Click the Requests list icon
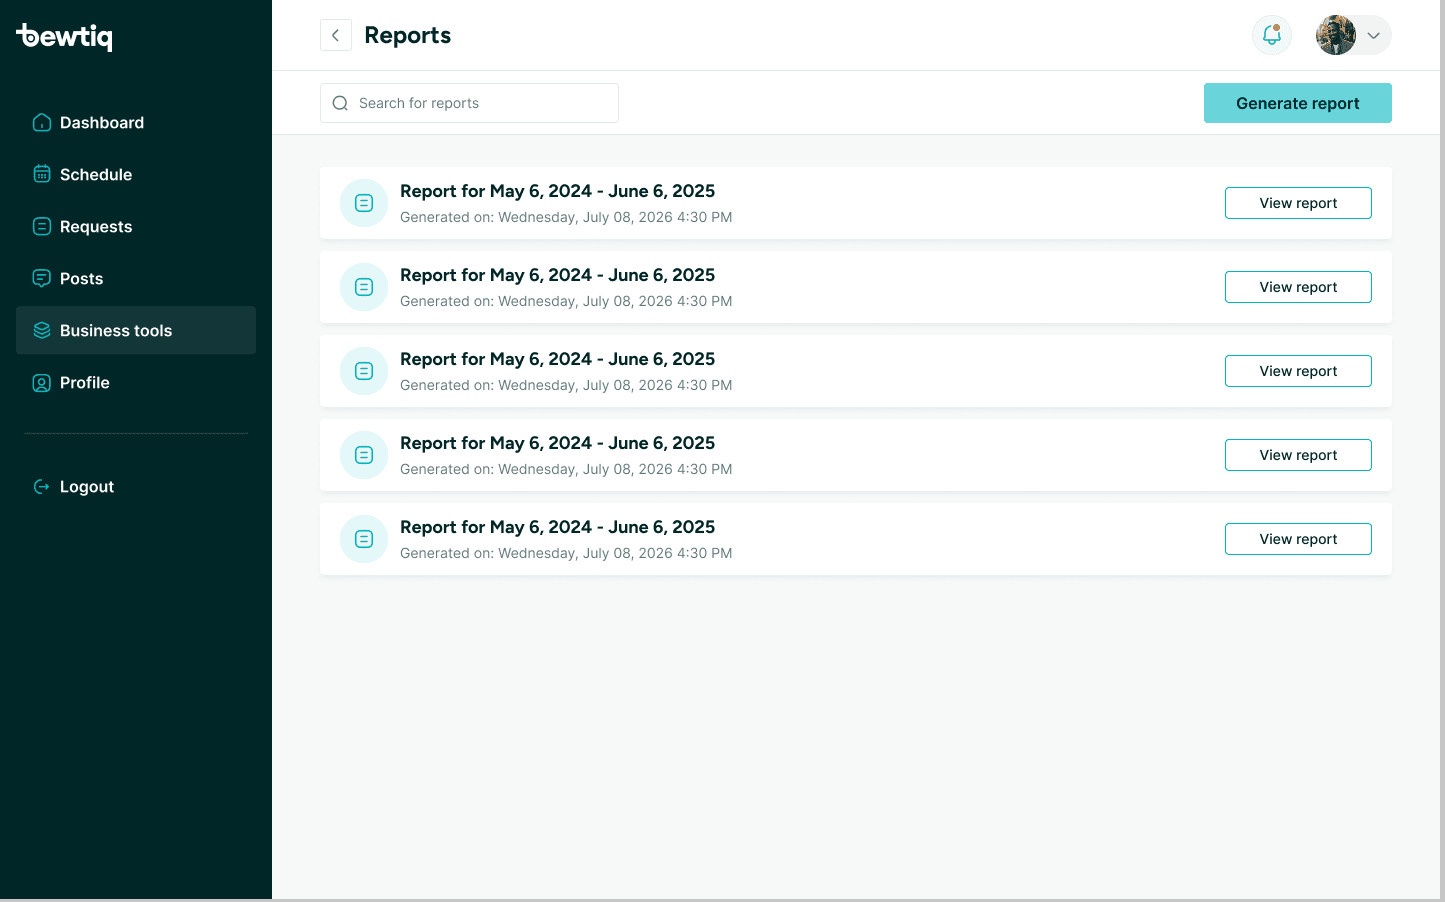Image resolution: width=1445 pixels, height=902 pixels. point(42,226)
